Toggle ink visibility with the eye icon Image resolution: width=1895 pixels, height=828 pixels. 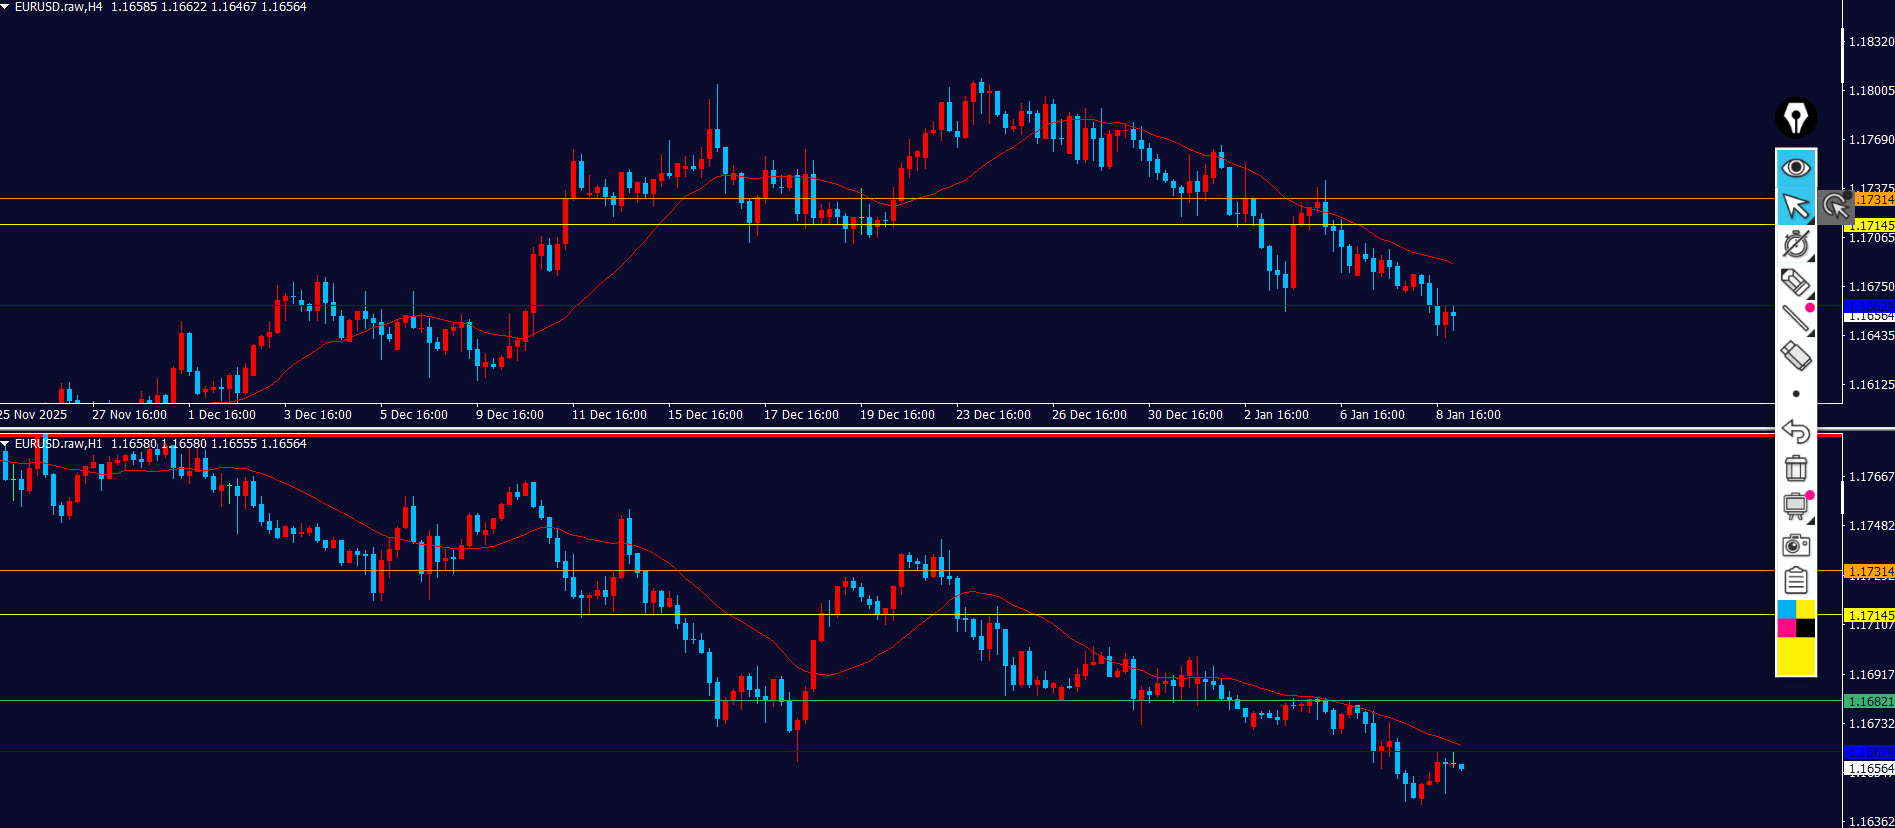(x=1796, y=167)
